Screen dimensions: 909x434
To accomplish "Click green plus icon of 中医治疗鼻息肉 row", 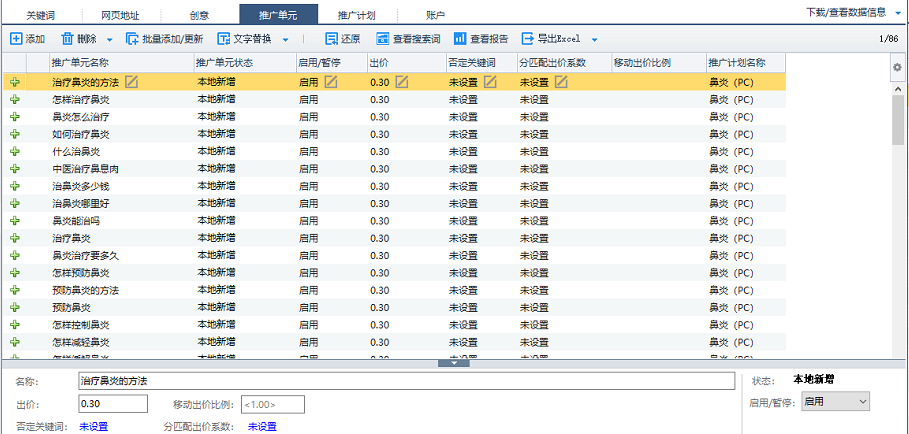I will tap(15, 169).
